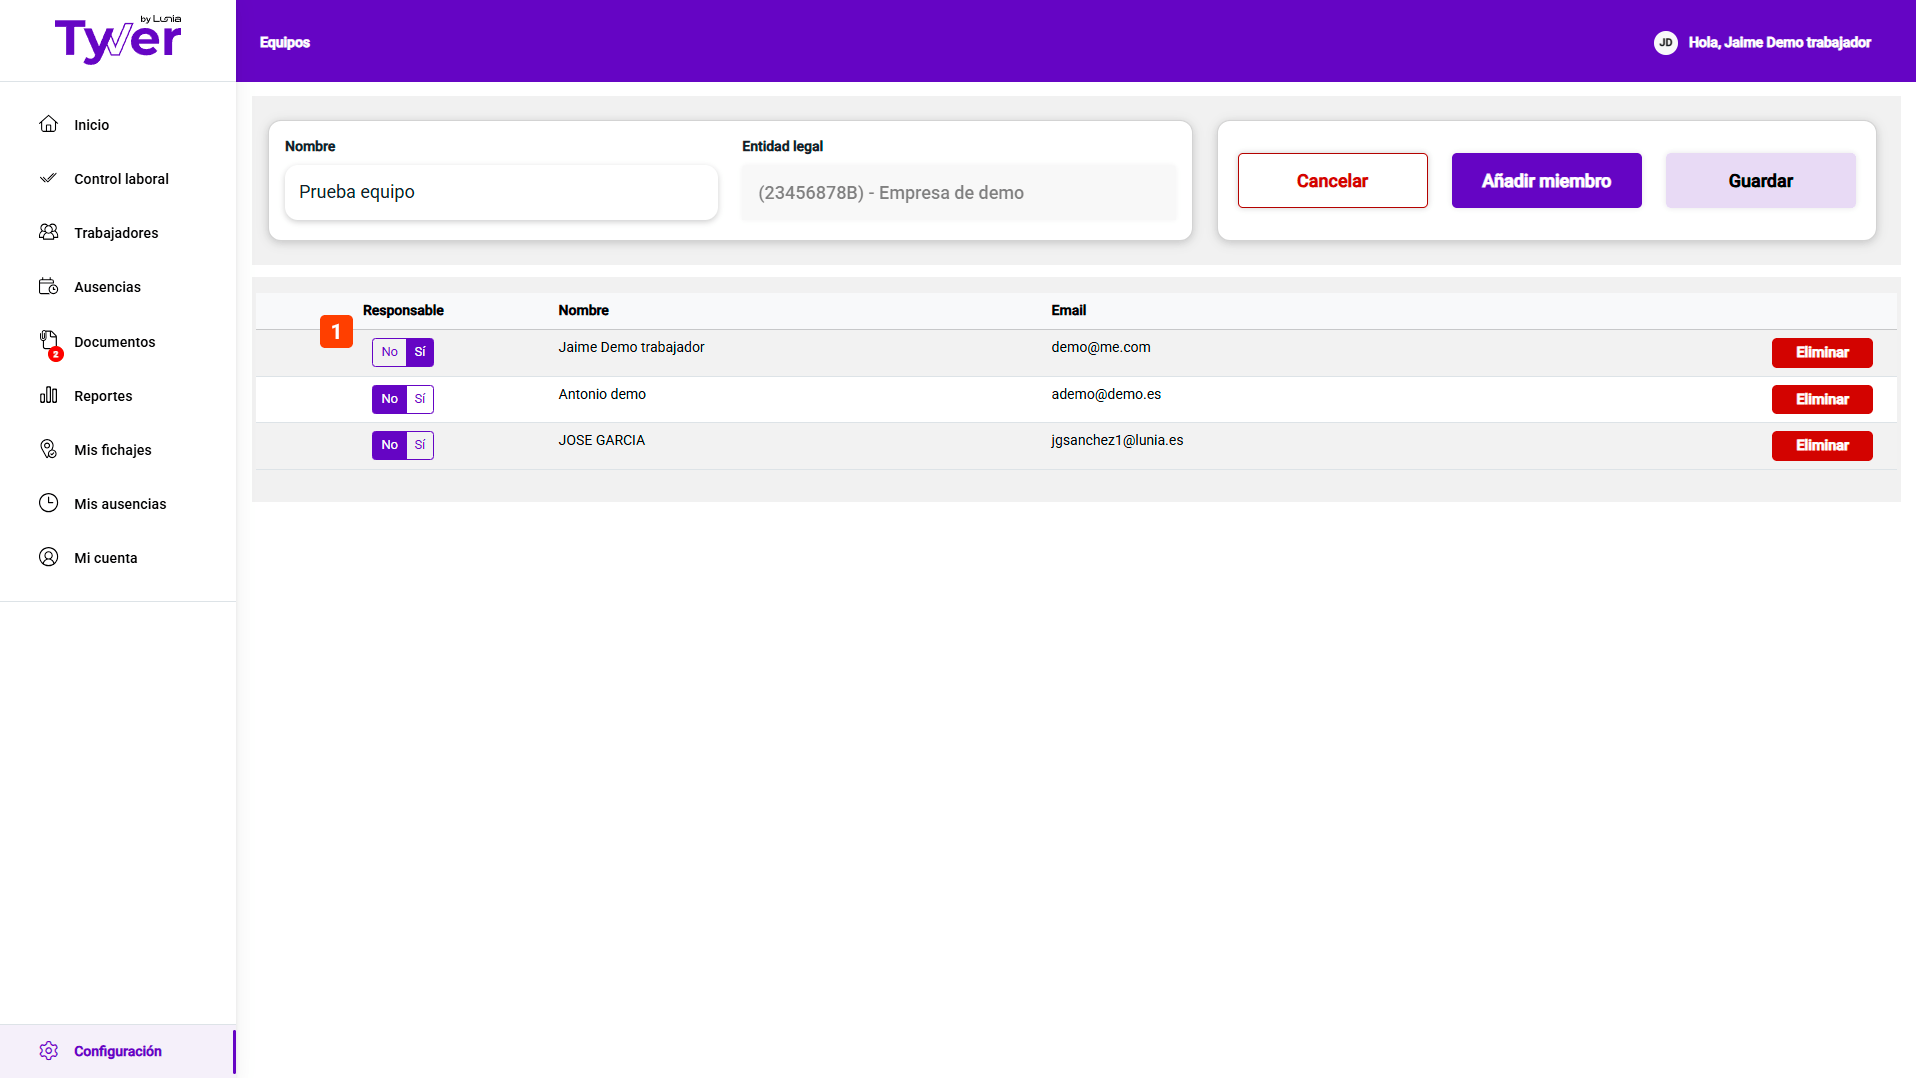1916x1078 pixels.
Task: Open the Ausencias menu entry
Action: [x=107, y=287]
